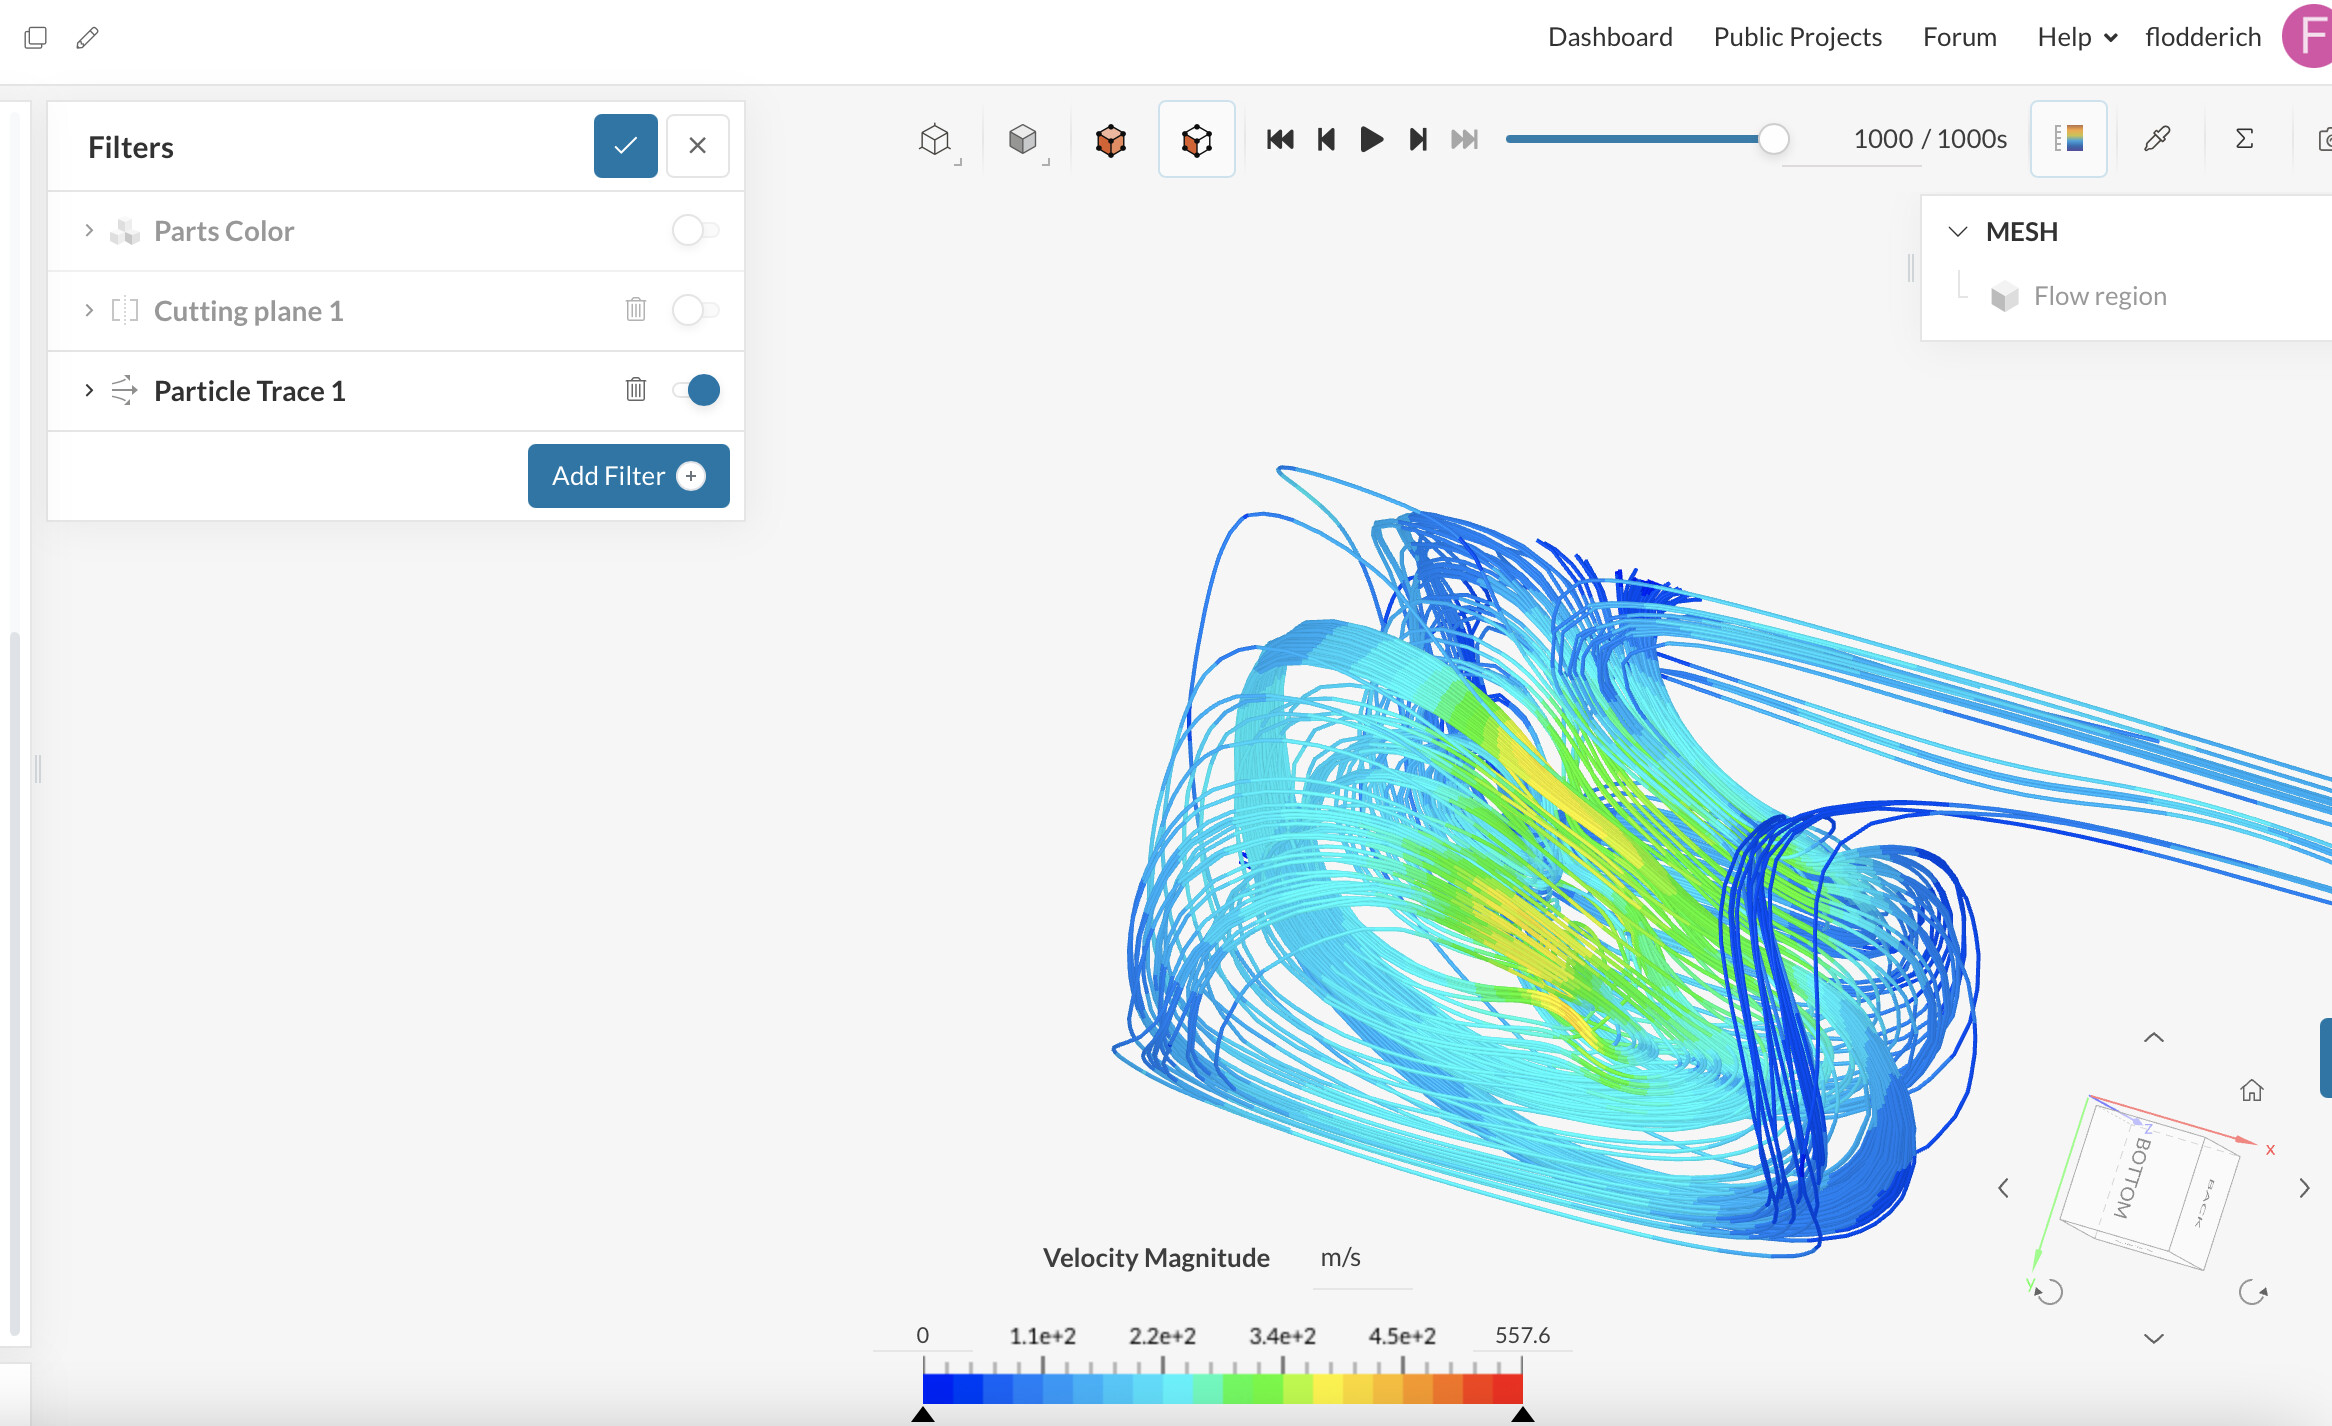2332x1426 pixels.
Task: Open the sigma statistics tool
Action: 2244,139
